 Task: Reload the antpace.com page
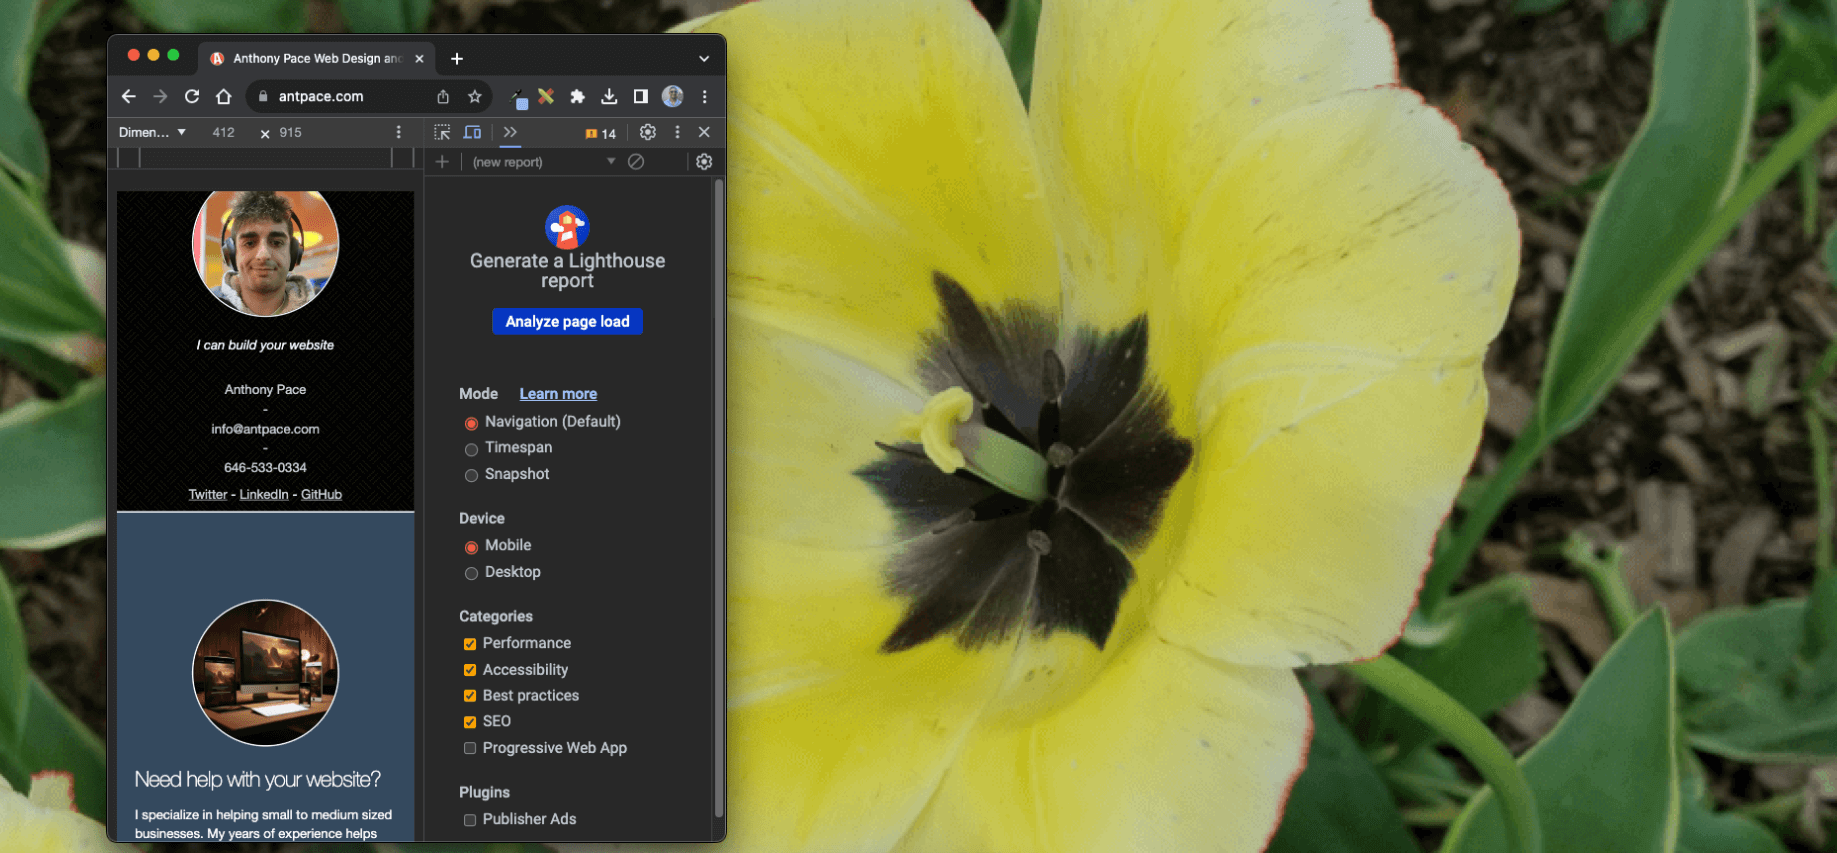click(x=192, y=97)
